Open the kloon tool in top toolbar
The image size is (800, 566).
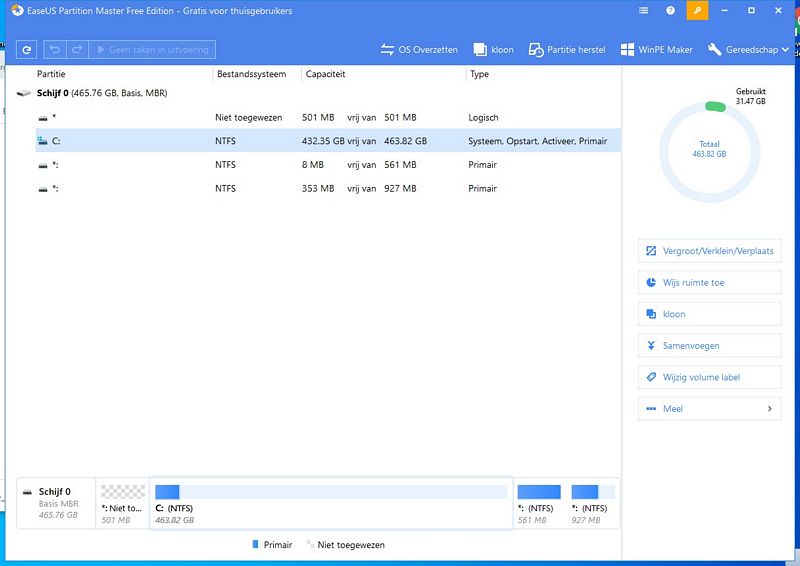[x=493, y=50]
